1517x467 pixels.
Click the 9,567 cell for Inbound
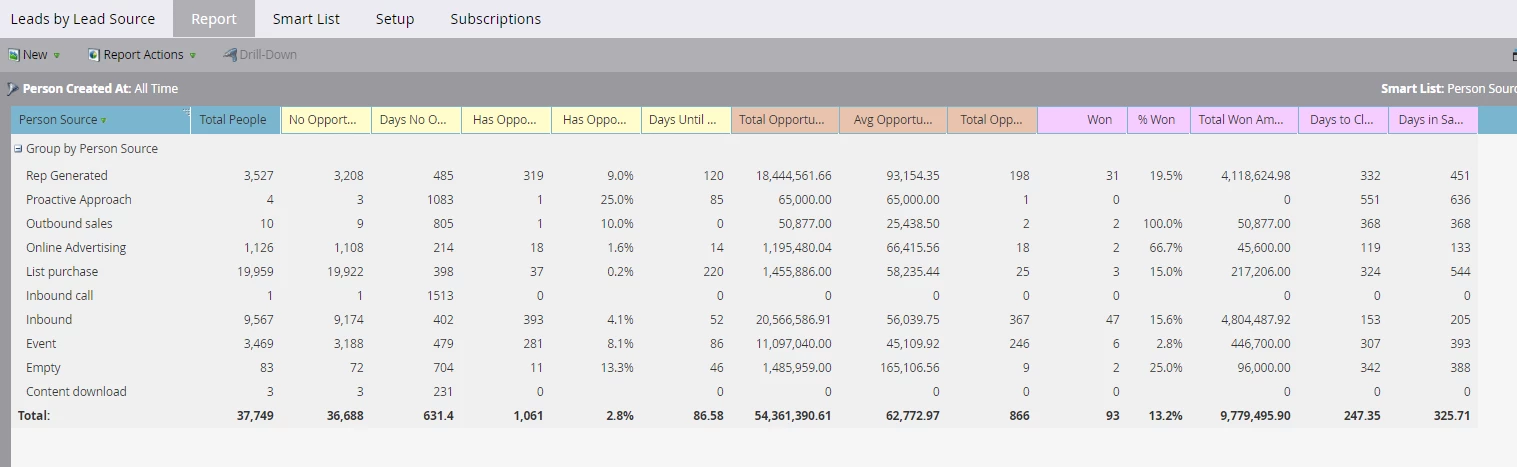tap(258, 320)
